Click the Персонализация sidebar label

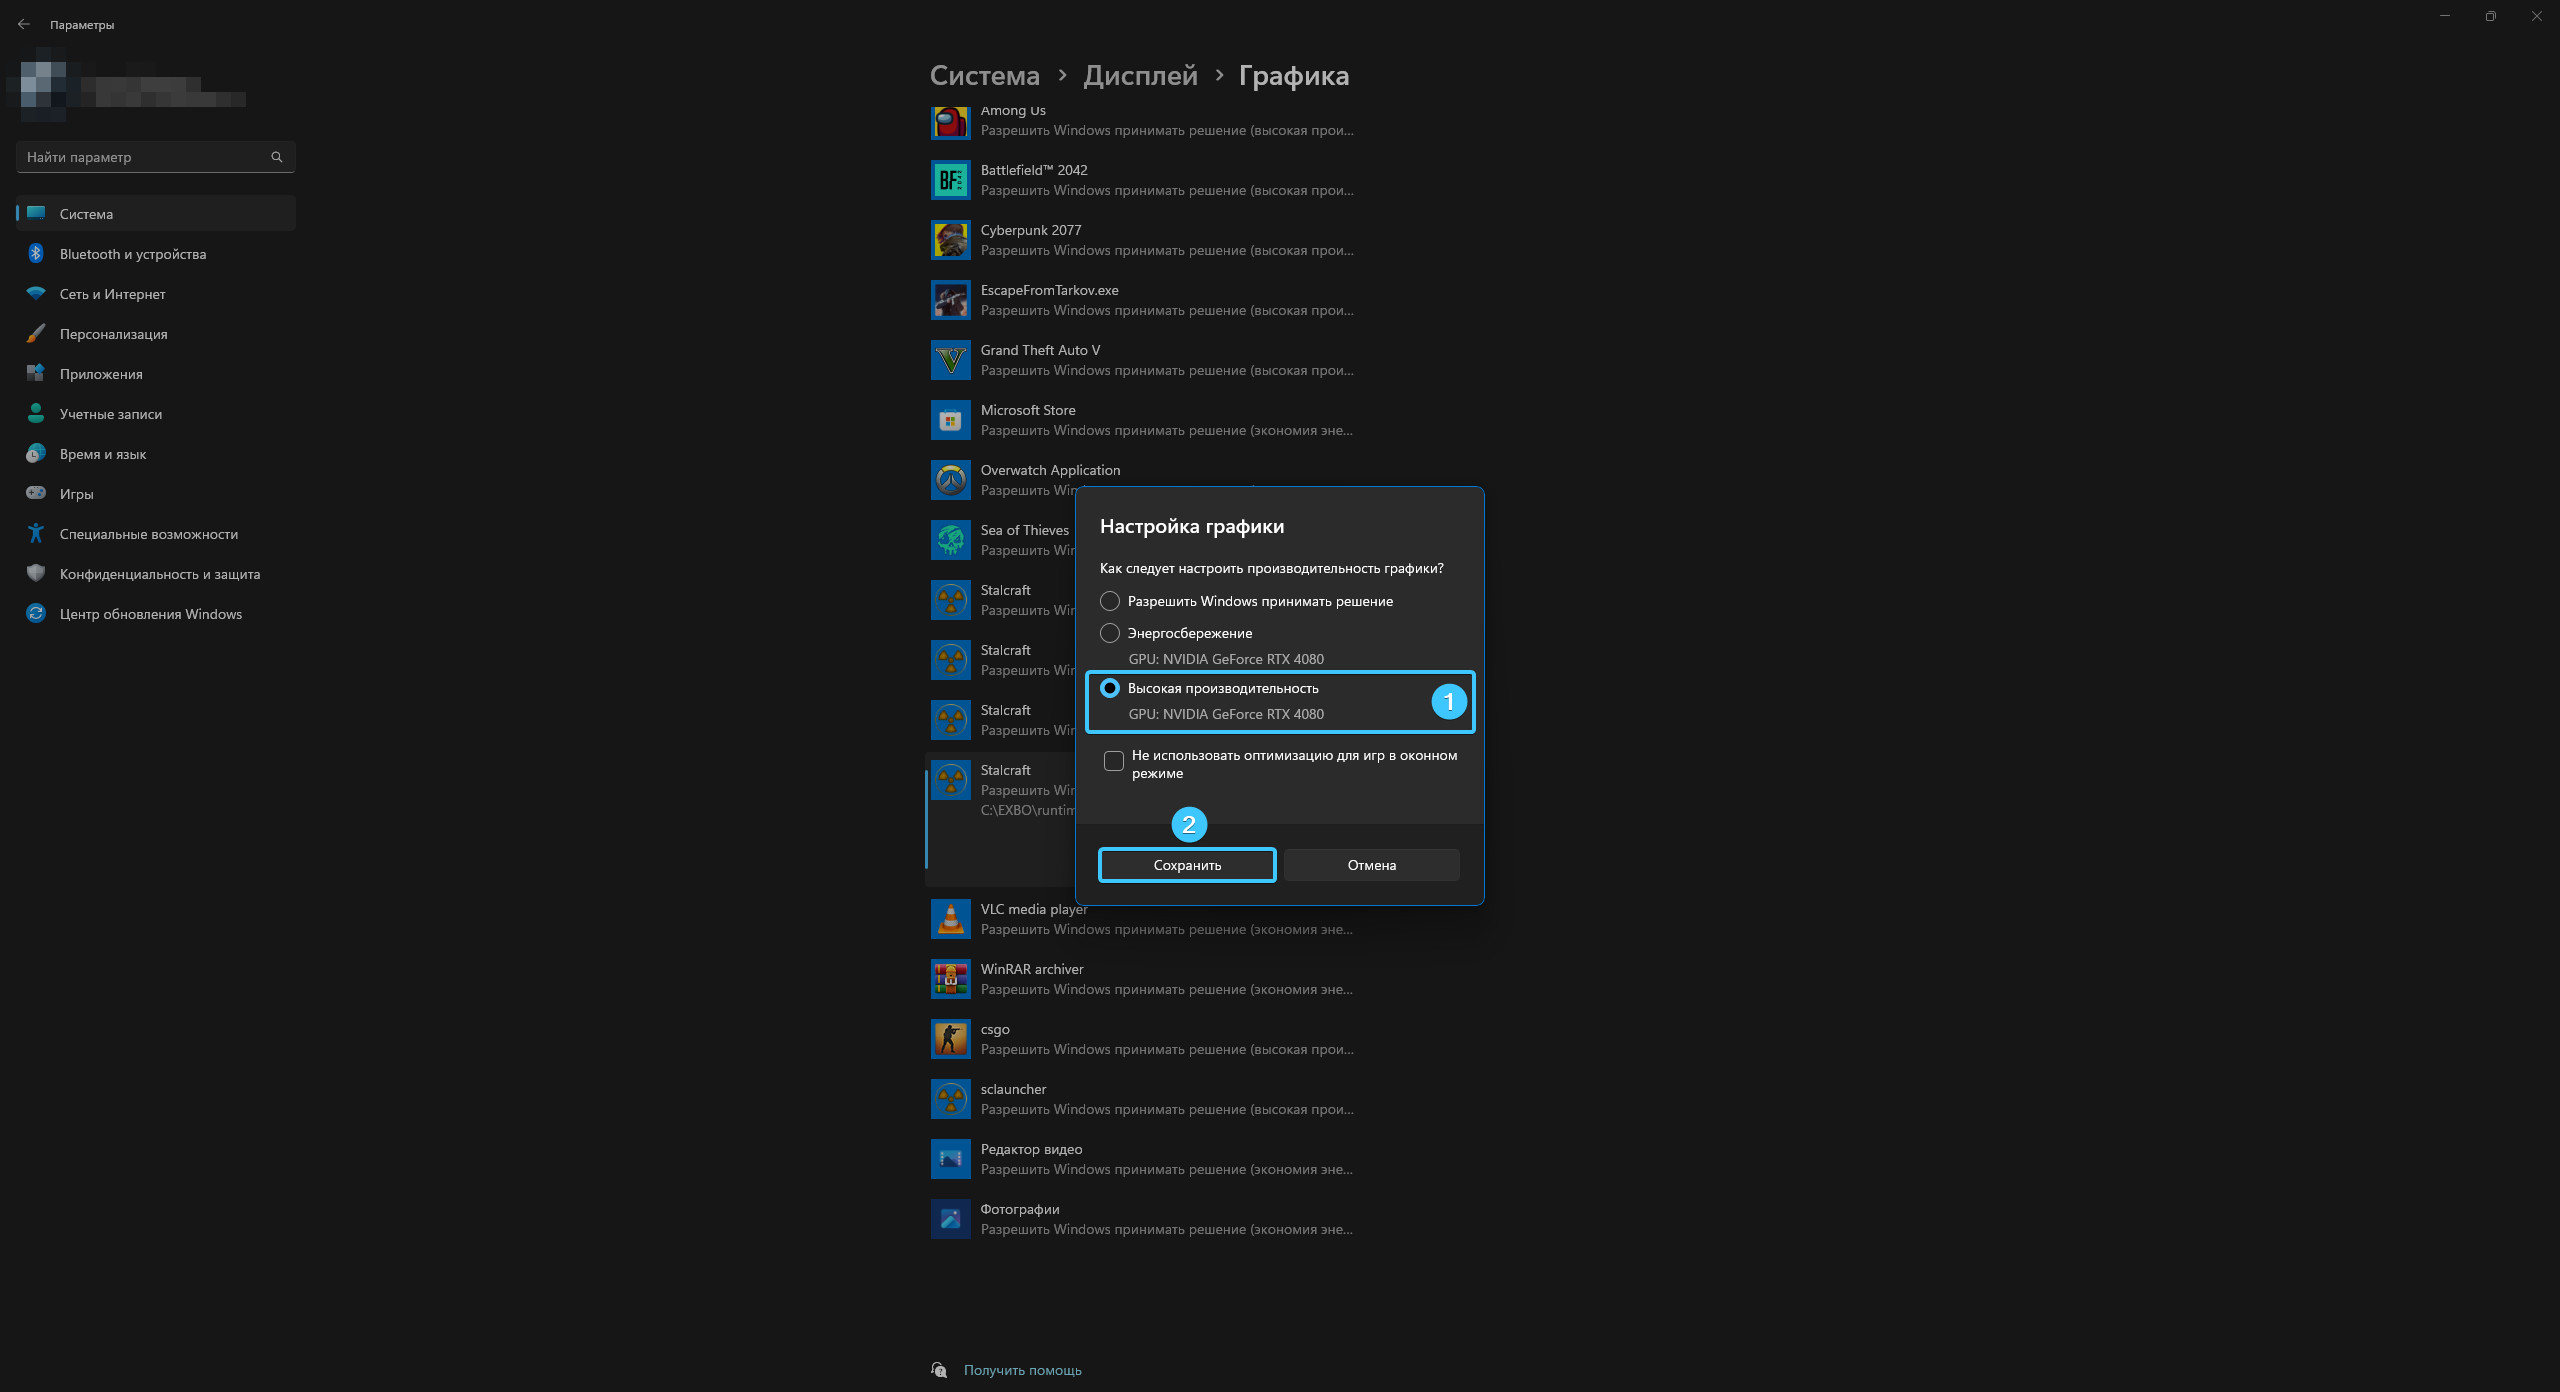click(x=114, y=334)
